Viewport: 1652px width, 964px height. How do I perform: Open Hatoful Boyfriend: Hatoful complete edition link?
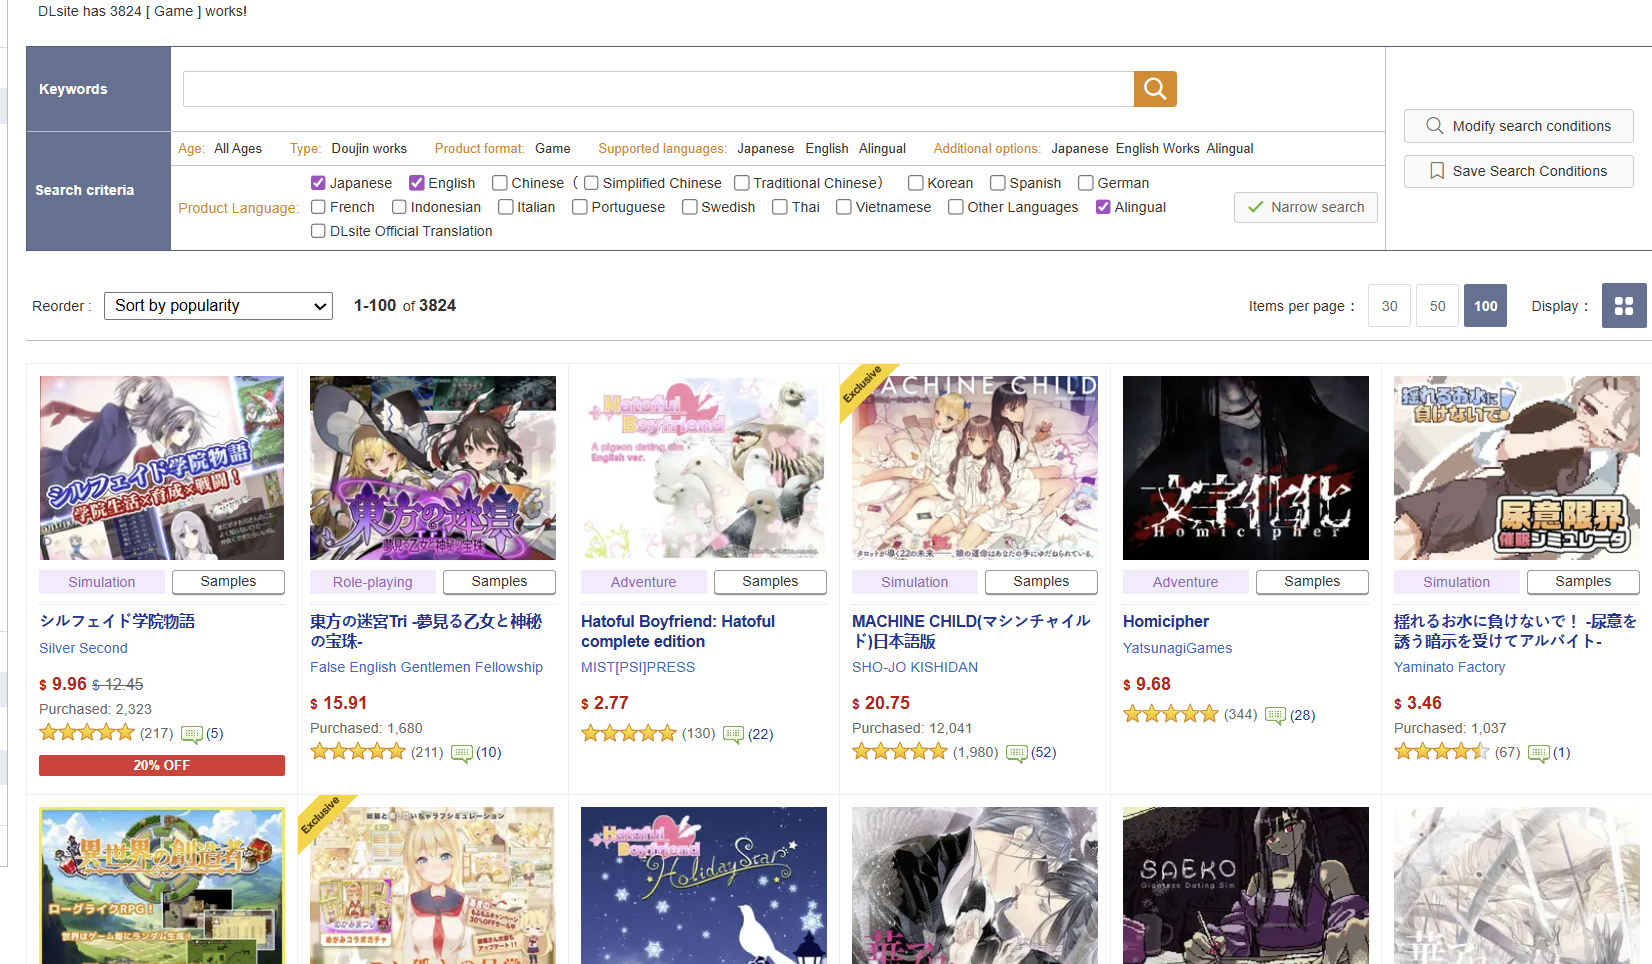click(678, 631)
